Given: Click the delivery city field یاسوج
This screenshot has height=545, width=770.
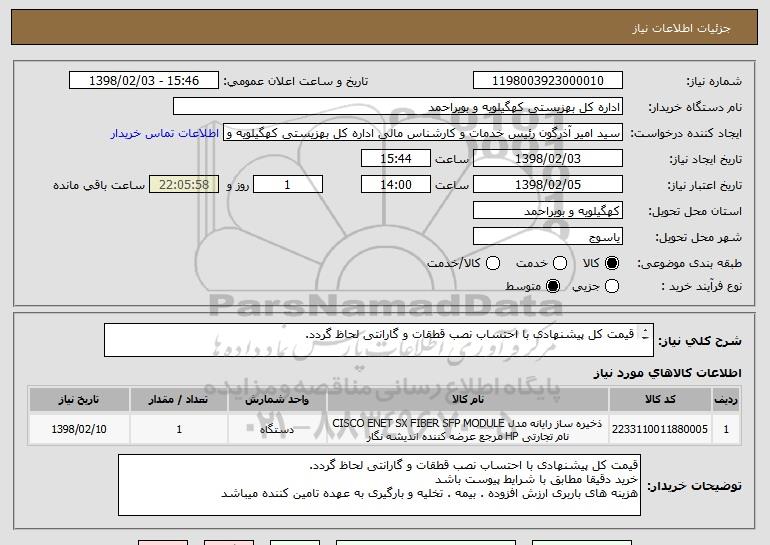Looking at the screenshot, I should coord(548,237).
